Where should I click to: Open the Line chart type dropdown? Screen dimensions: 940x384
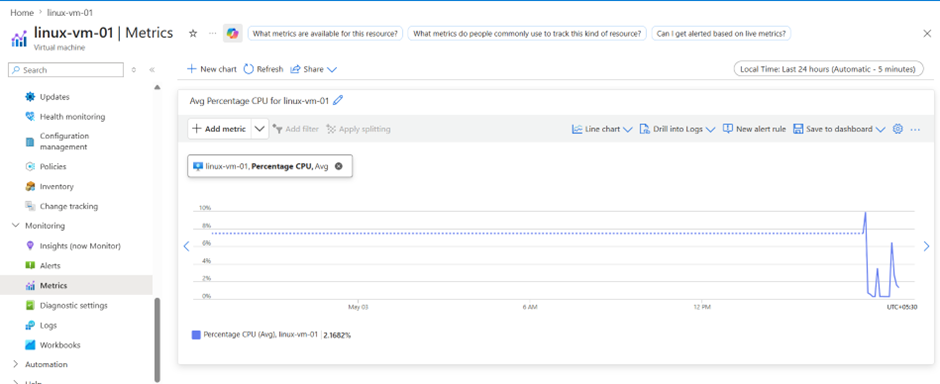(x=602, y=129)
